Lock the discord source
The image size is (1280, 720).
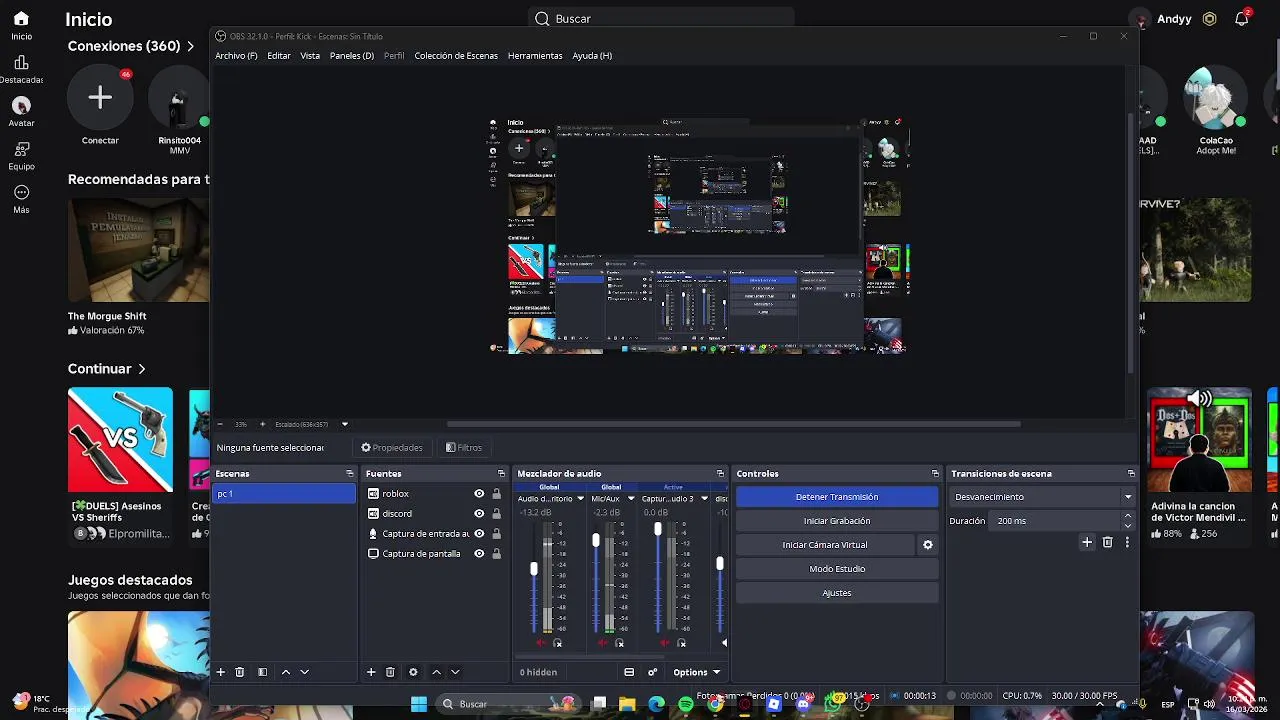point(496,514)
